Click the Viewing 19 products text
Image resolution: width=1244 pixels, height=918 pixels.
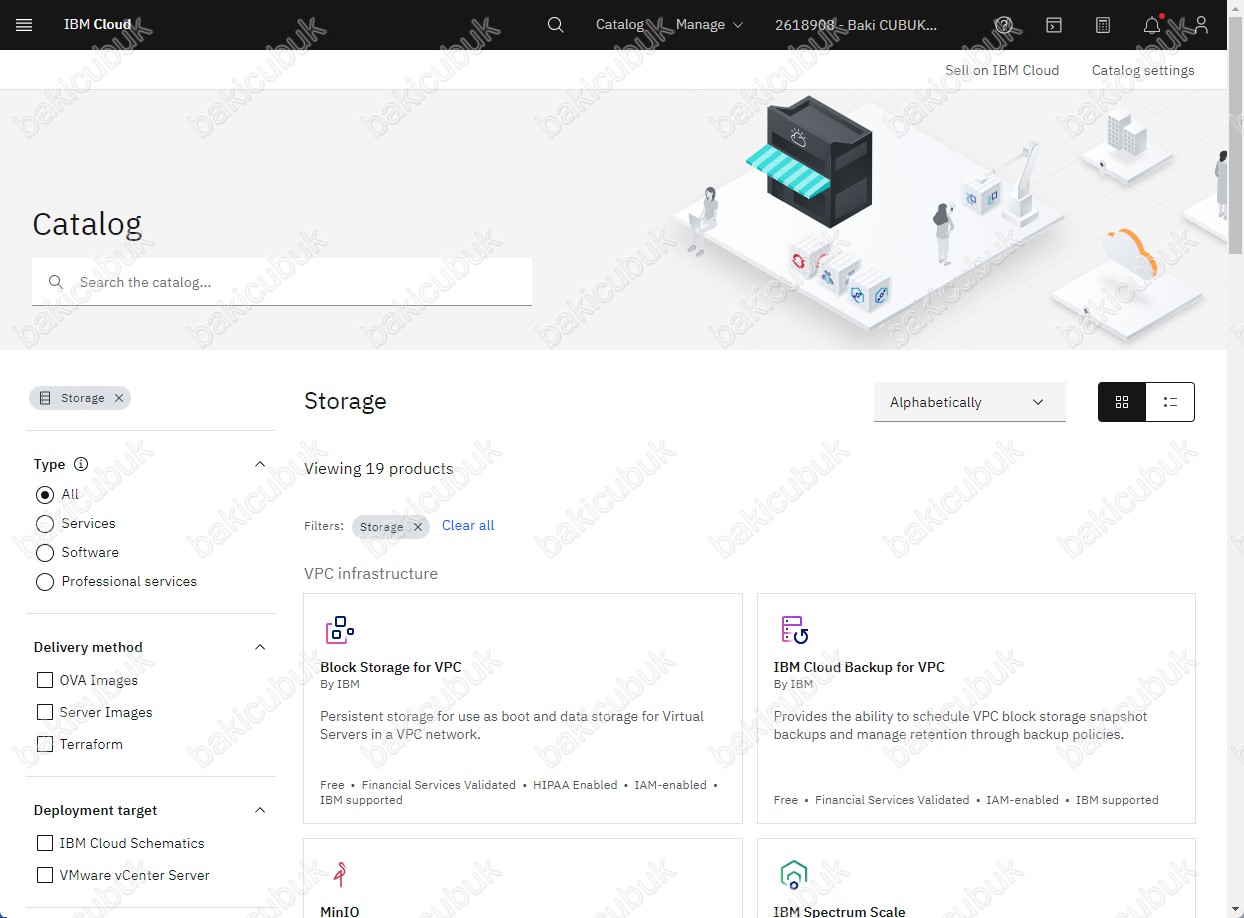[379, 468]
